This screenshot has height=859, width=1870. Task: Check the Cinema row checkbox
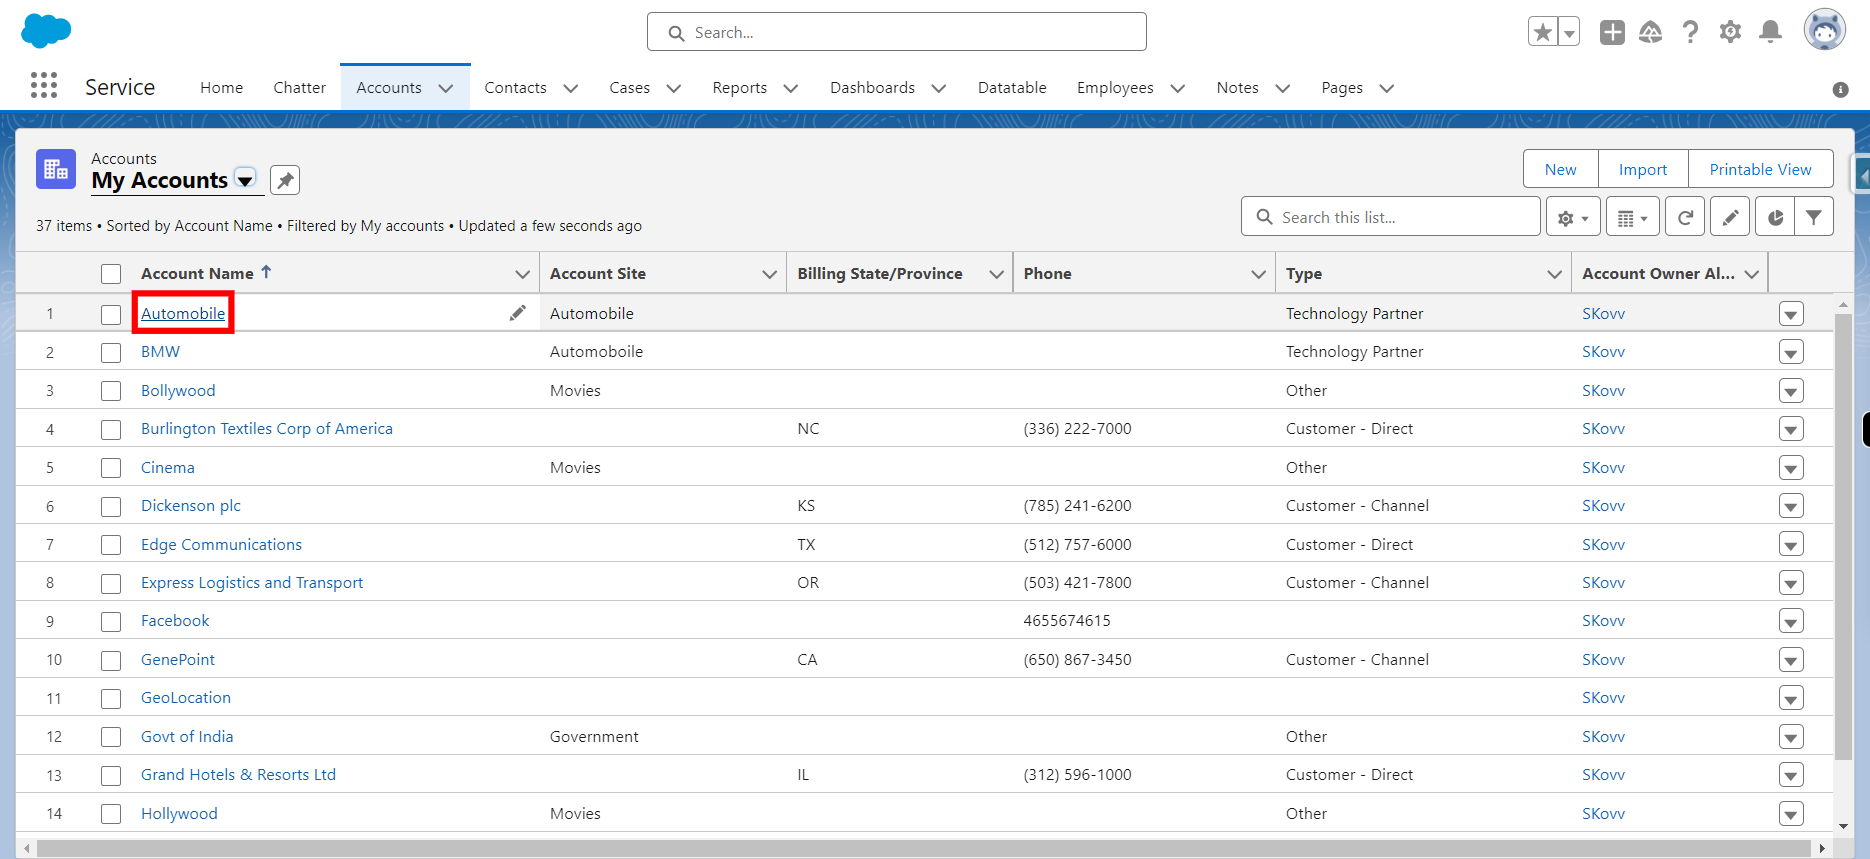111,468
